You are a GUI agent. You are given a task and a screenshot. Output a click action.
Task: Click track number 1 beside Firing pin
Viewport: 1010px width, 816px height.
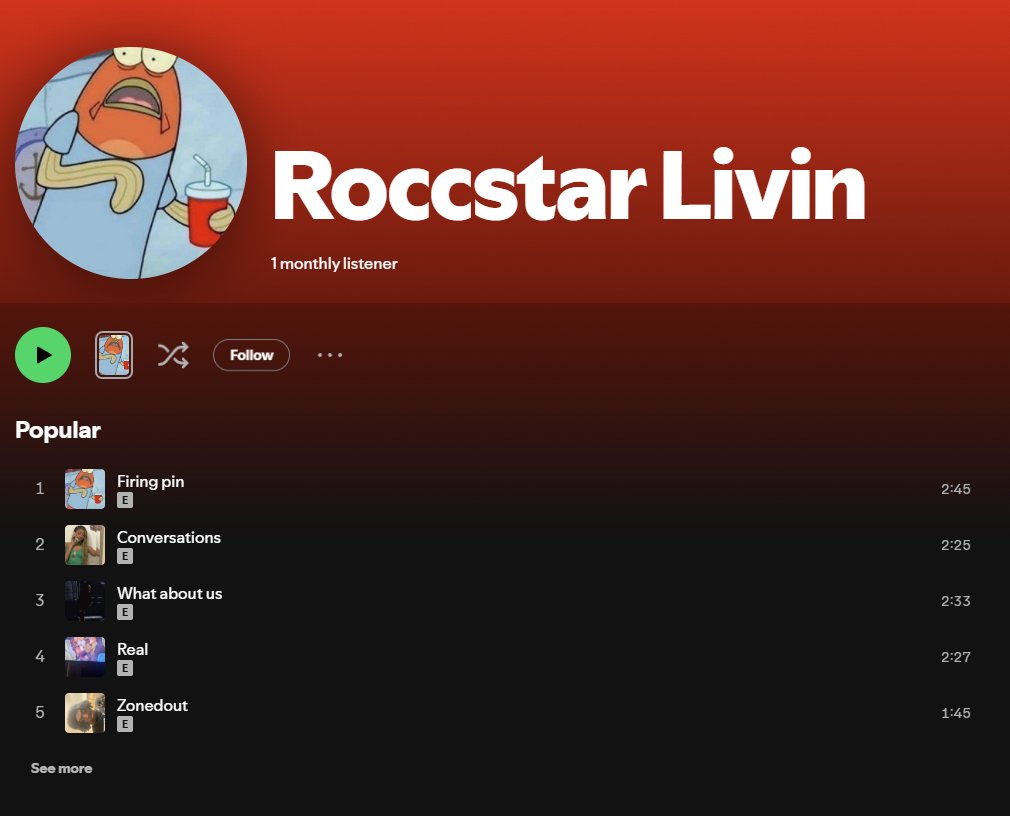pos(40,489)
